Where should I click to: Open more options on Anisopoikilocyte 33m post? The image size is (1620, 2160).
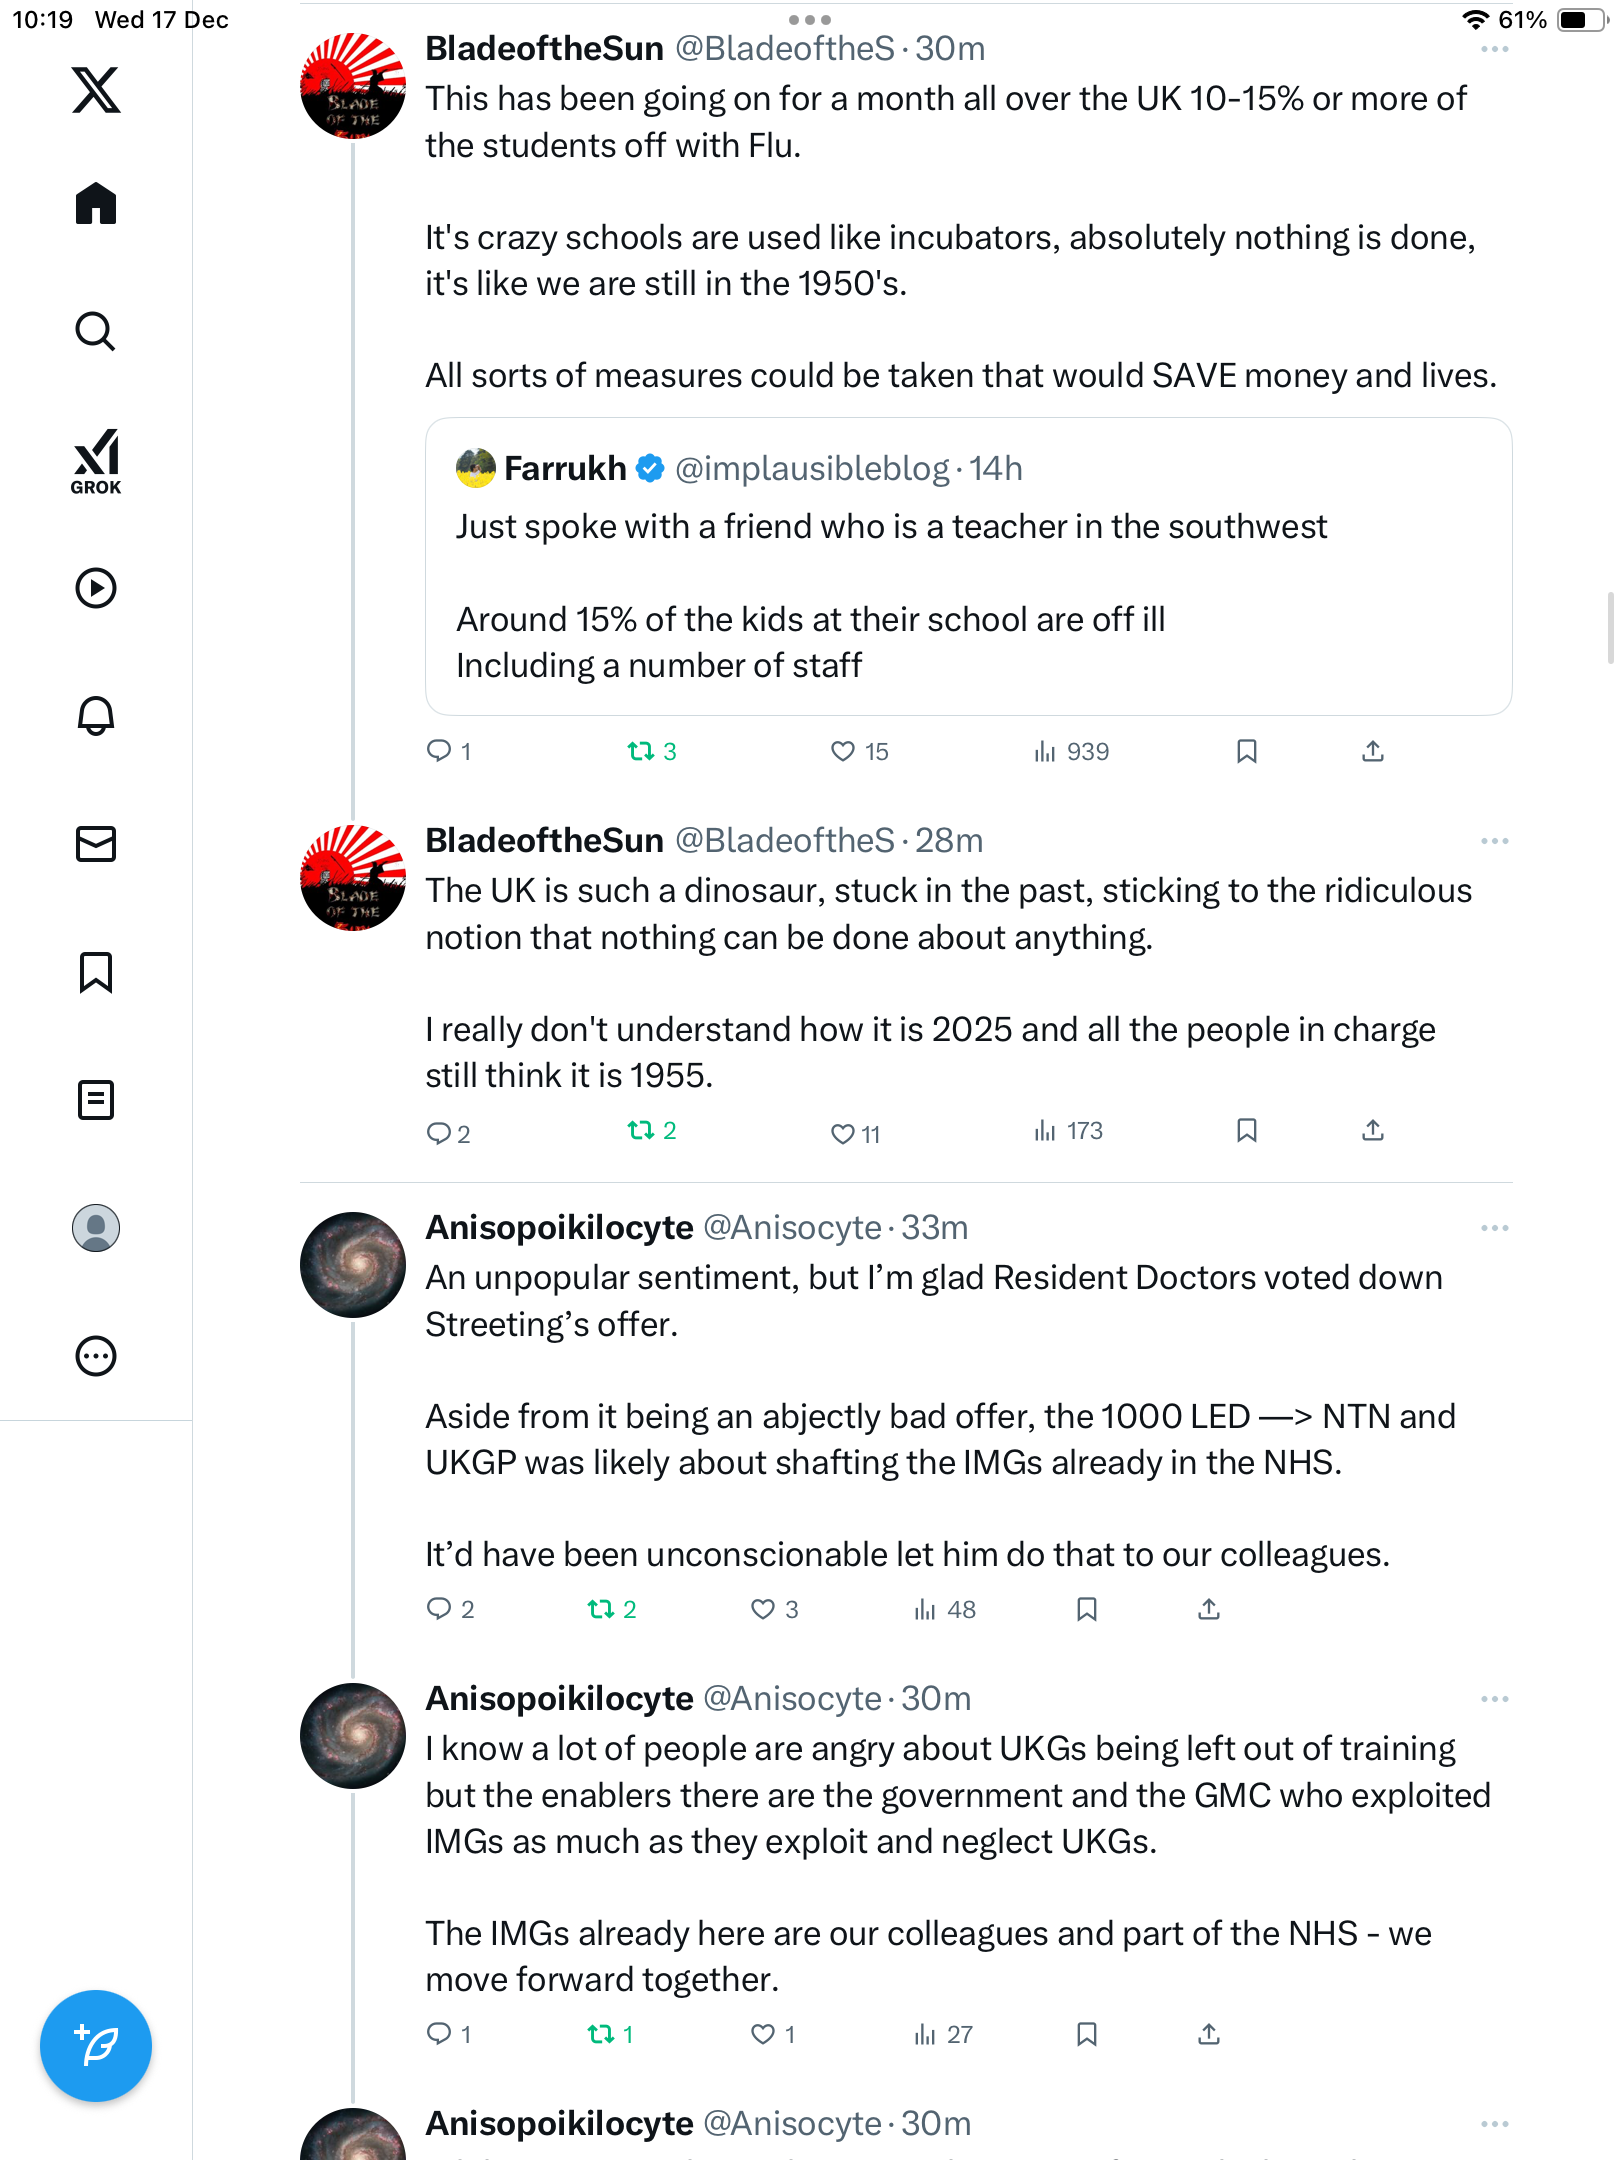tap(1494, 1228)
